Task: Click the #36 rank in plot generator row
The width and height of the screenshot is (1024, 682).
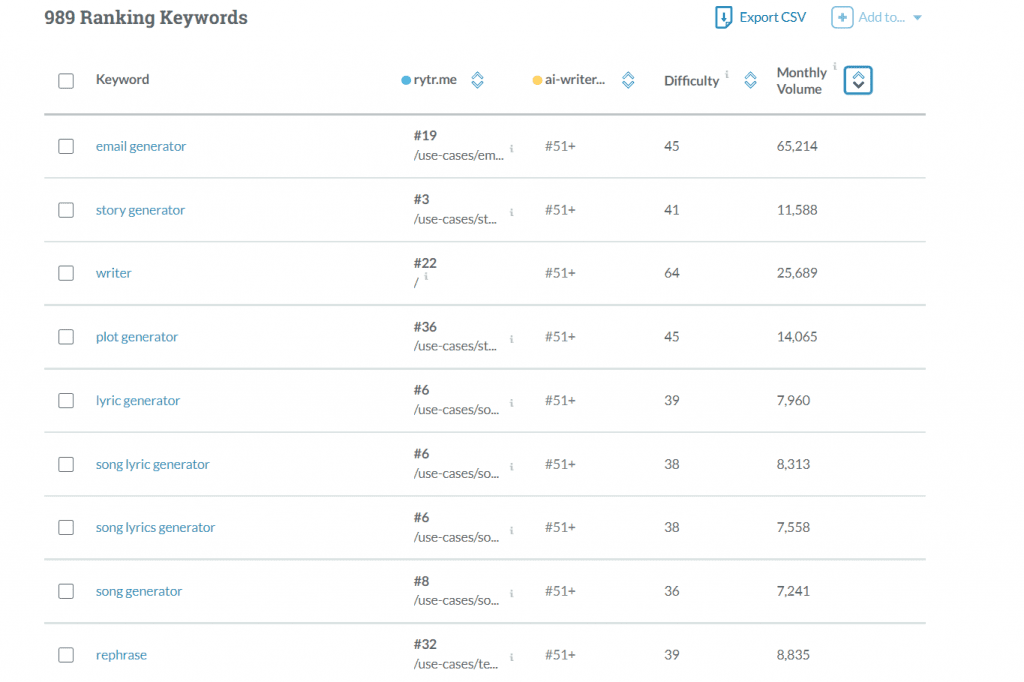Action: tap(425, 327)
